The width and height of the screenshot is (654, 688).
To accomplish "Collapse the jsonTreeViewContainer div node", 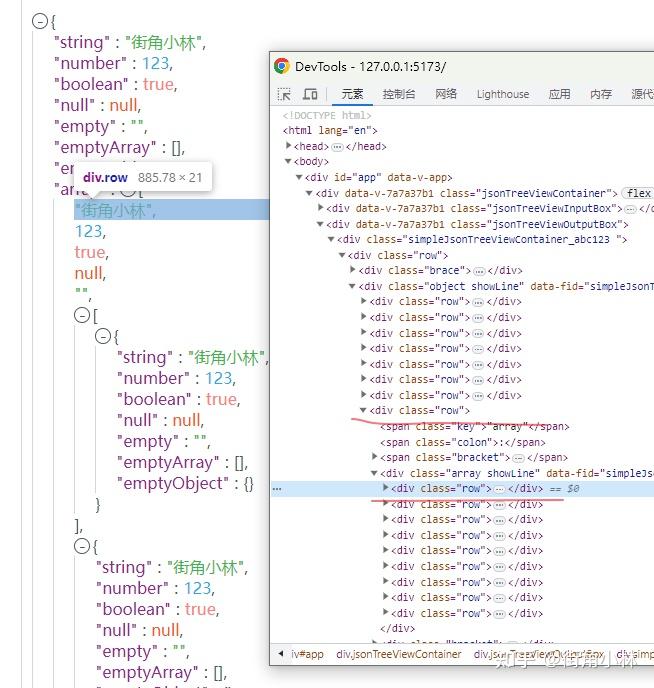I will tap(310, 193).
